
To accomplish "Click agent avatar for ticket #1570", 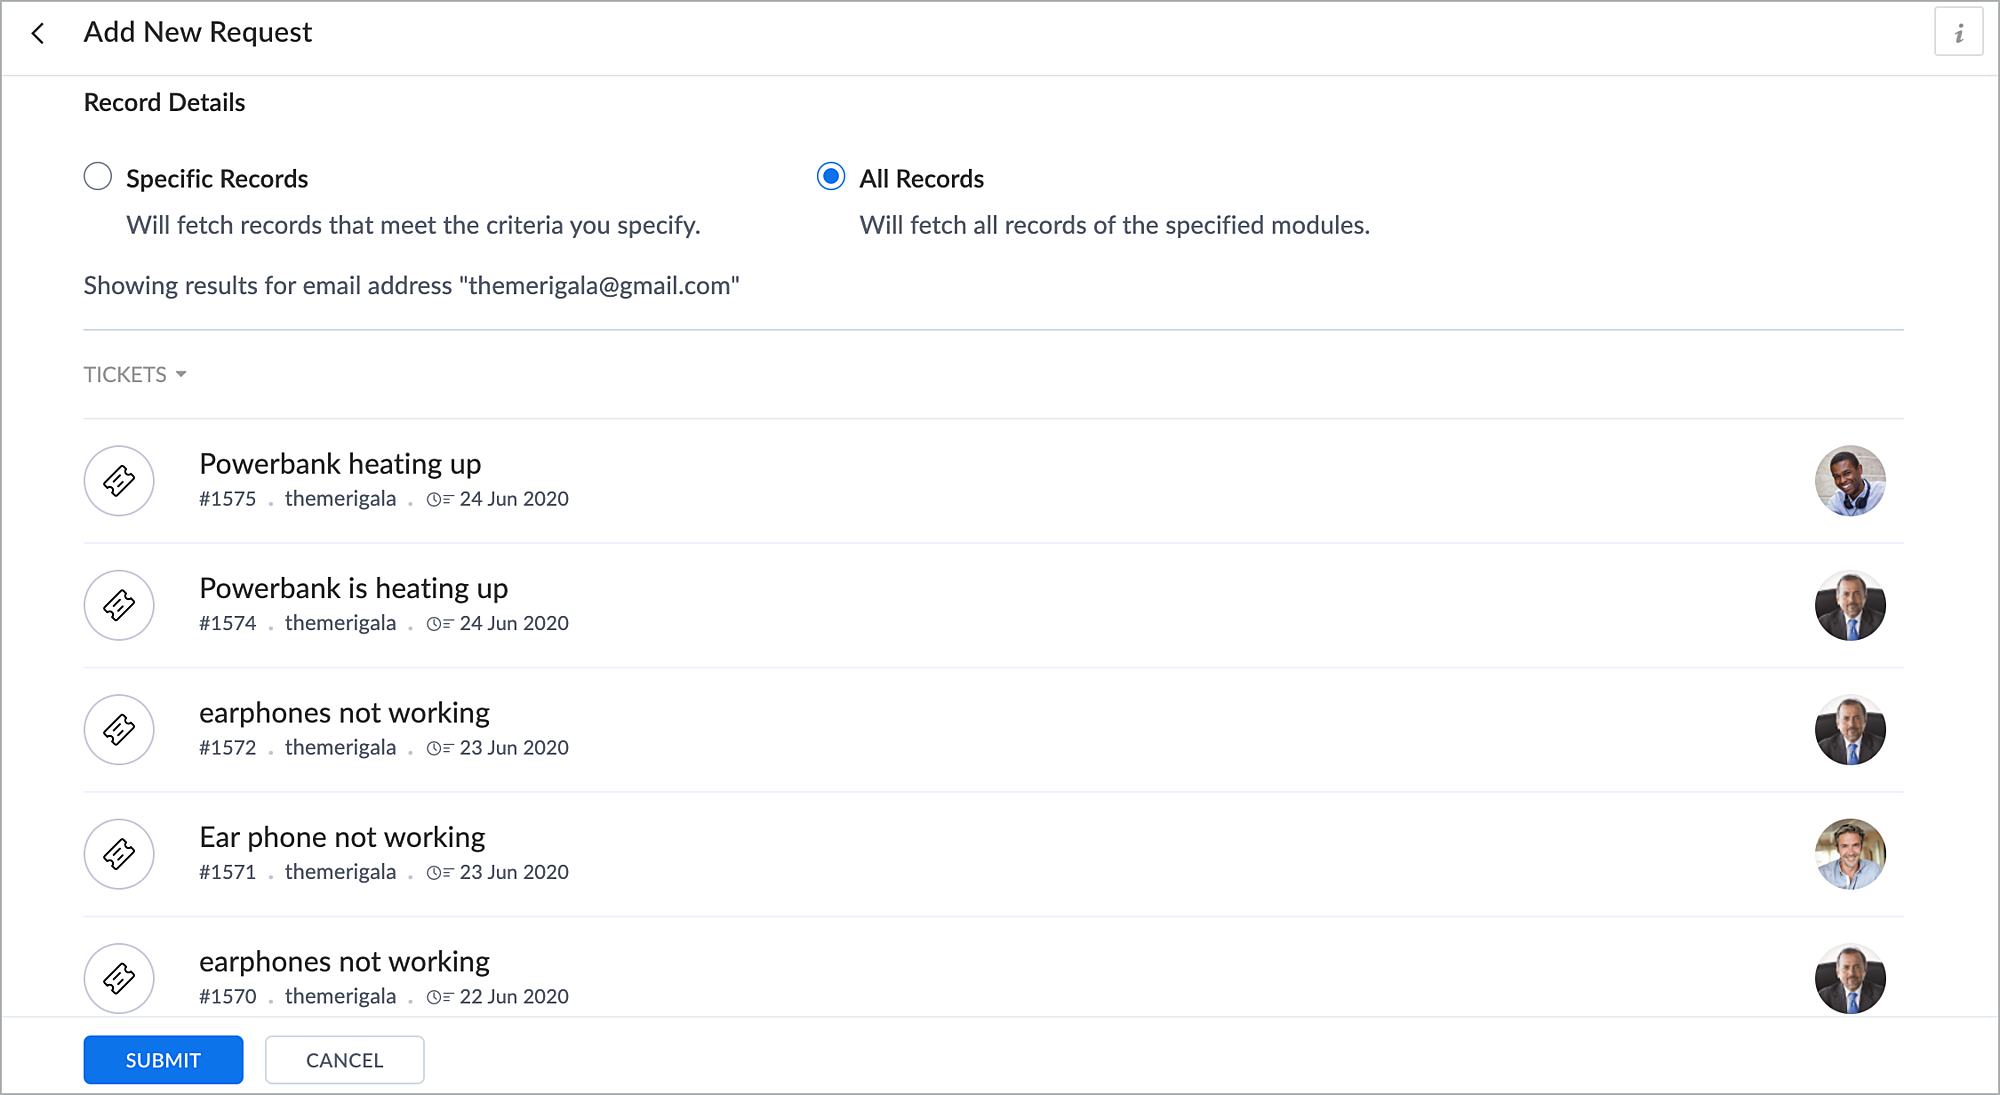I will point(1850,978).
